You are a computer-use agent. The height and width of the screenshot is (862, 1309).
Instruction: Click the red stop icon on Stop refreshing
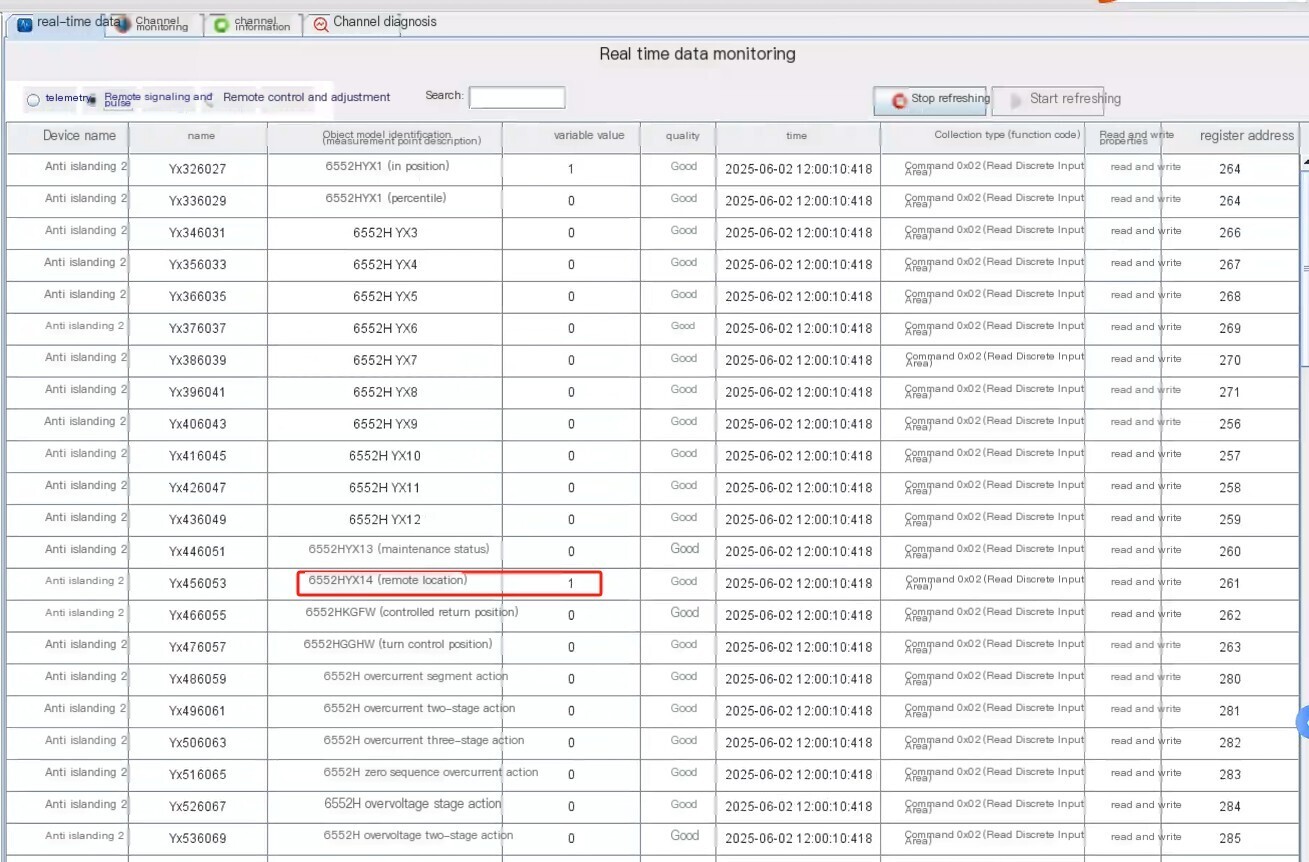(x=899, y=100)
